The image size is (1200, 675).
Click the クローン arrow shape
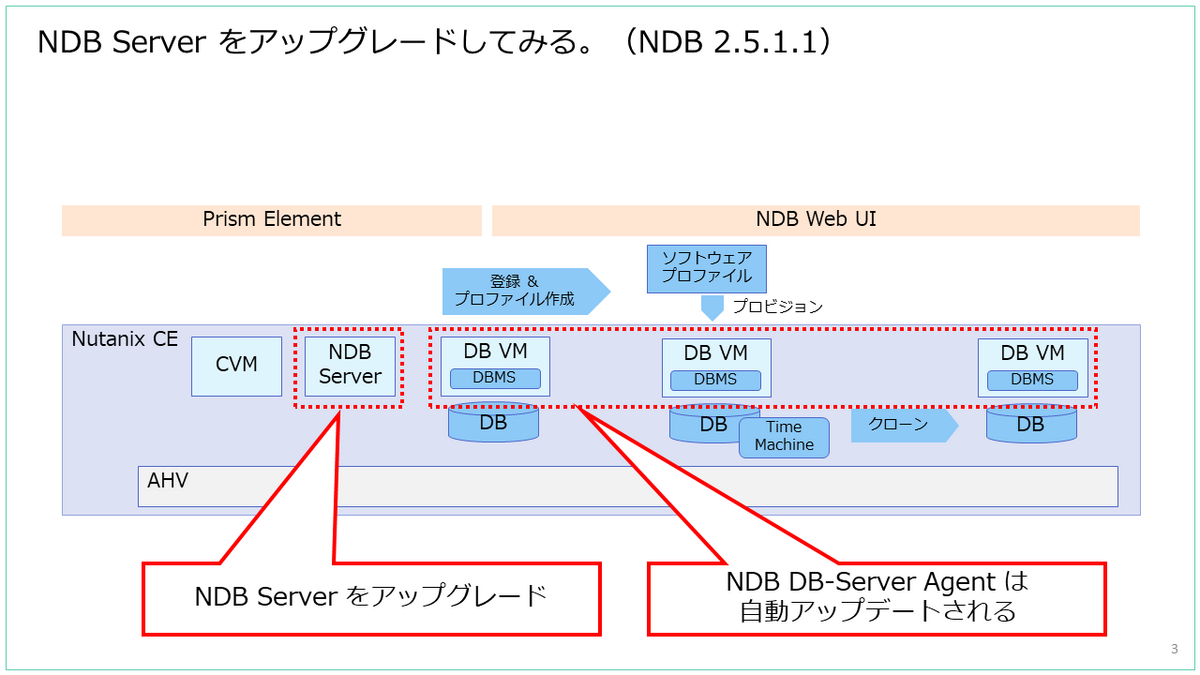point(905,425)
